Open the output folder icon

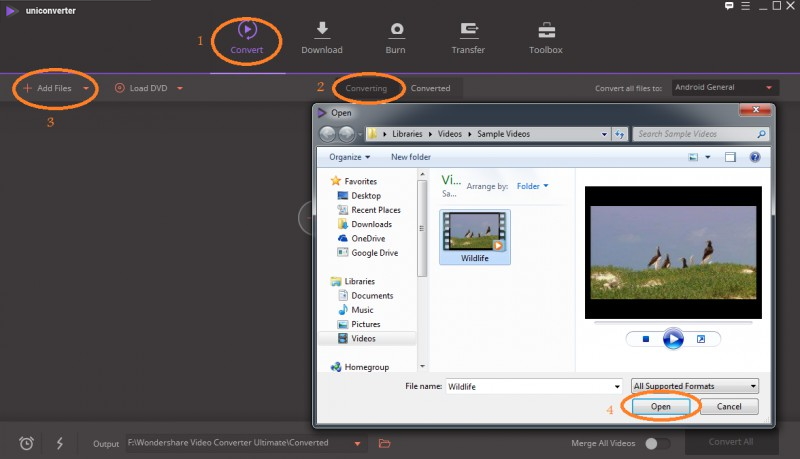385,444
